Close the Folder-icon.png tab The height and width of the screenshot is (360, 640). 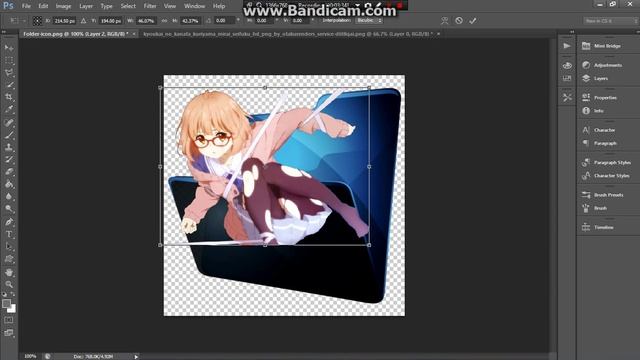coord(134,34)
